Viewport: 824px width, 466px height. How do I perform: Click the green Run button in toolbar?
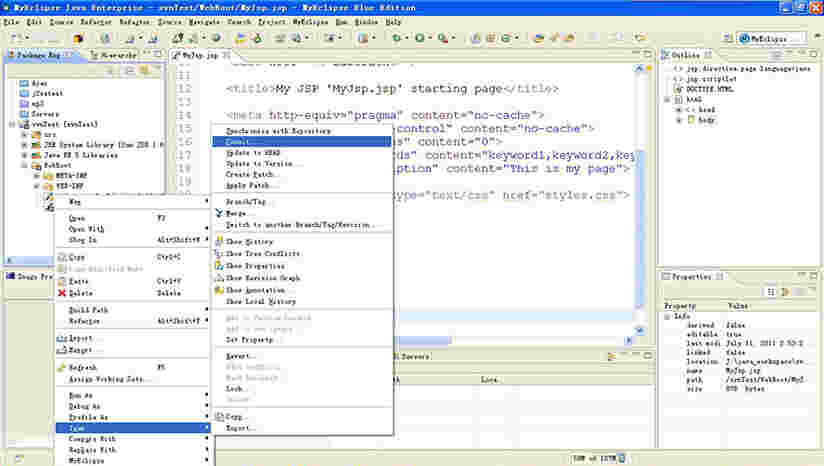coord(419,38)
